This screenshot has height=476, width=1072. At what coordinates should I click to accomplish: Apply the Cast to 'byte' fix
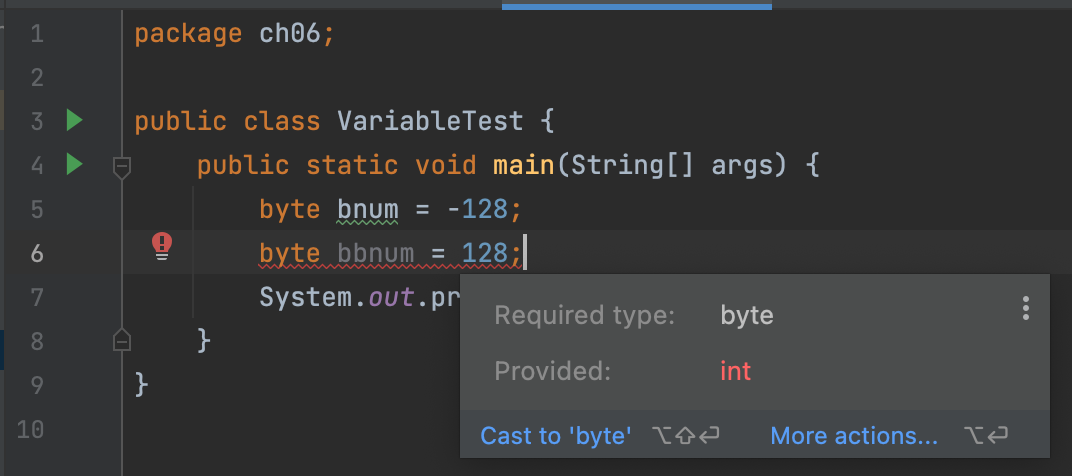click(556, 436)
